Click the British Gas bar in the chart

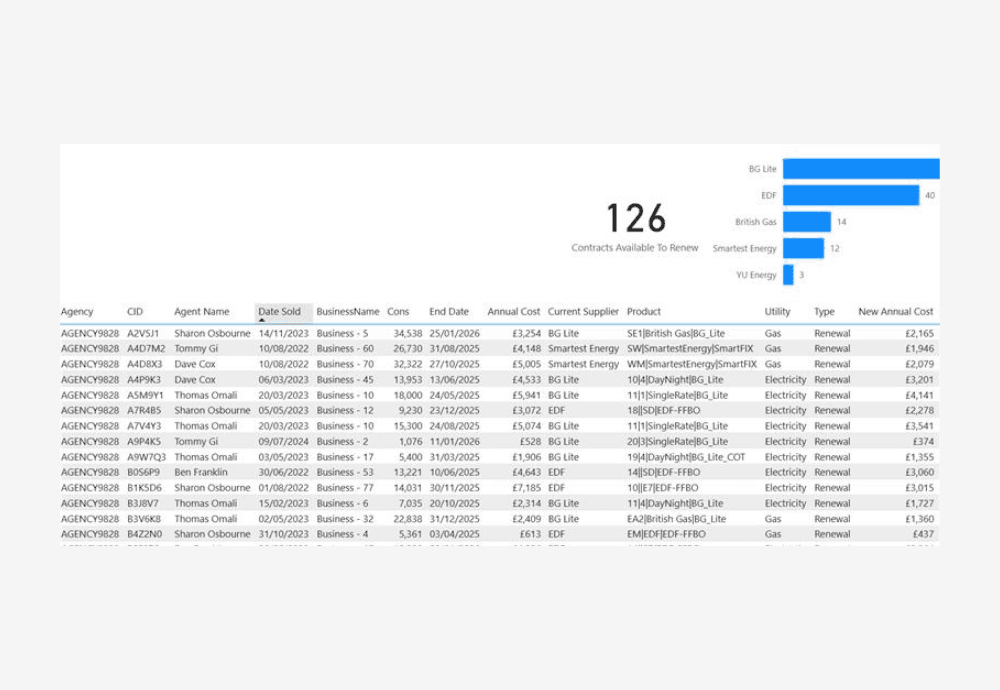click(807, 222)
